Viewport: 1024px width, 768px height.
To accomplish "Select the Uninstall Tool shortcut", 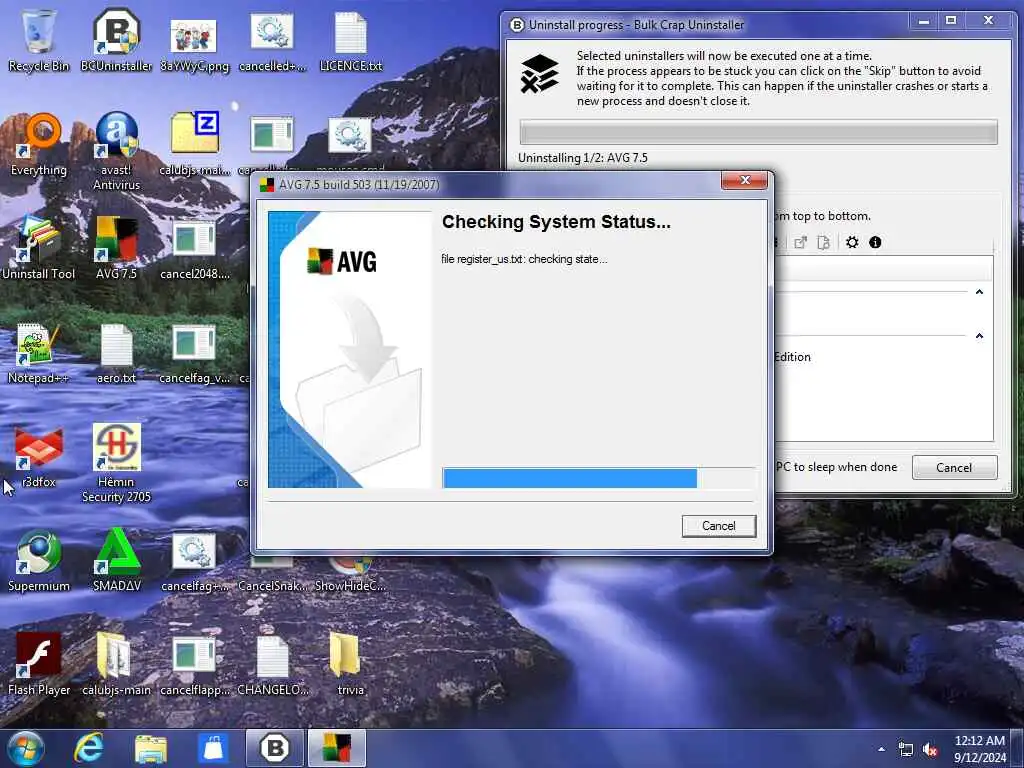I will pos(39,249).
